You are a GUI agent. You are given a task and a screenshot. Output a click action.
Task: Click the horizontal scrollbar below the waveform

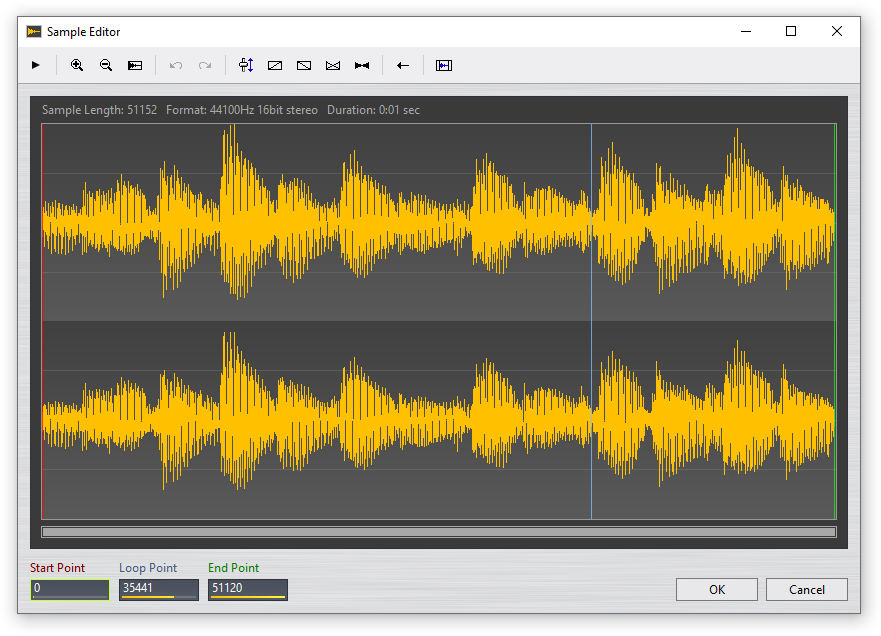[x=438, y=532]
